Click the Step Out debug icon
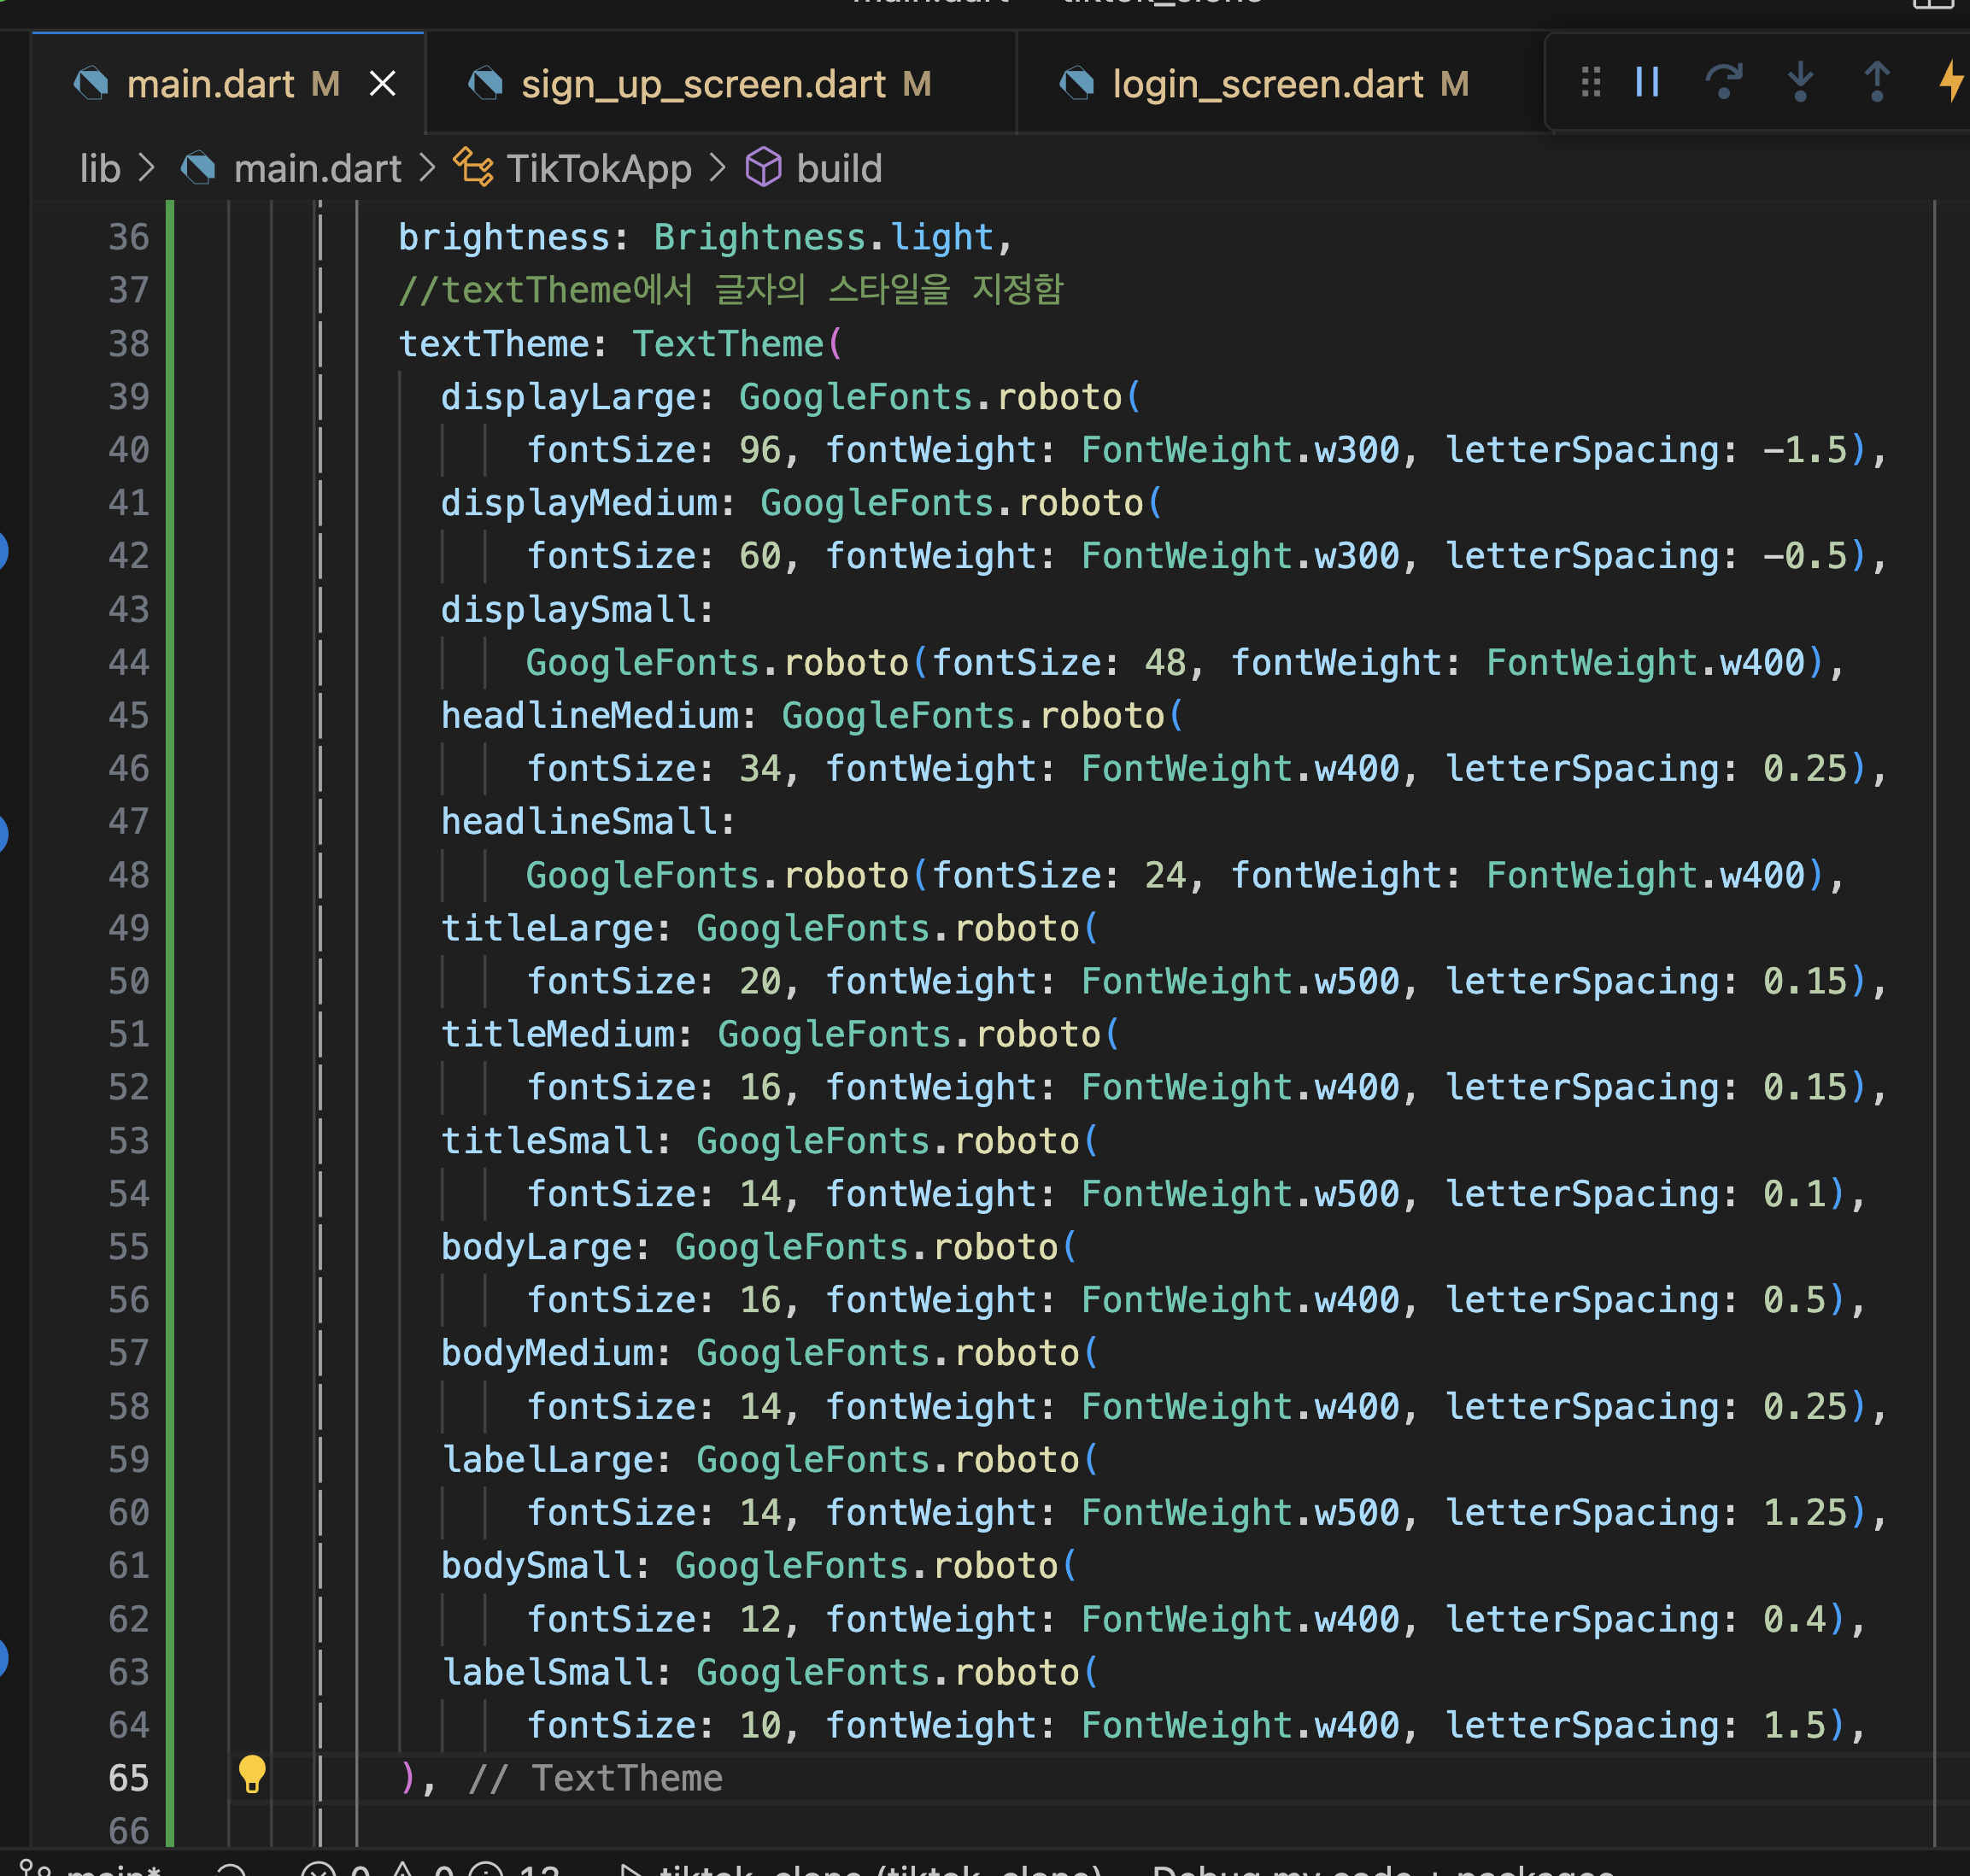 1877,82
